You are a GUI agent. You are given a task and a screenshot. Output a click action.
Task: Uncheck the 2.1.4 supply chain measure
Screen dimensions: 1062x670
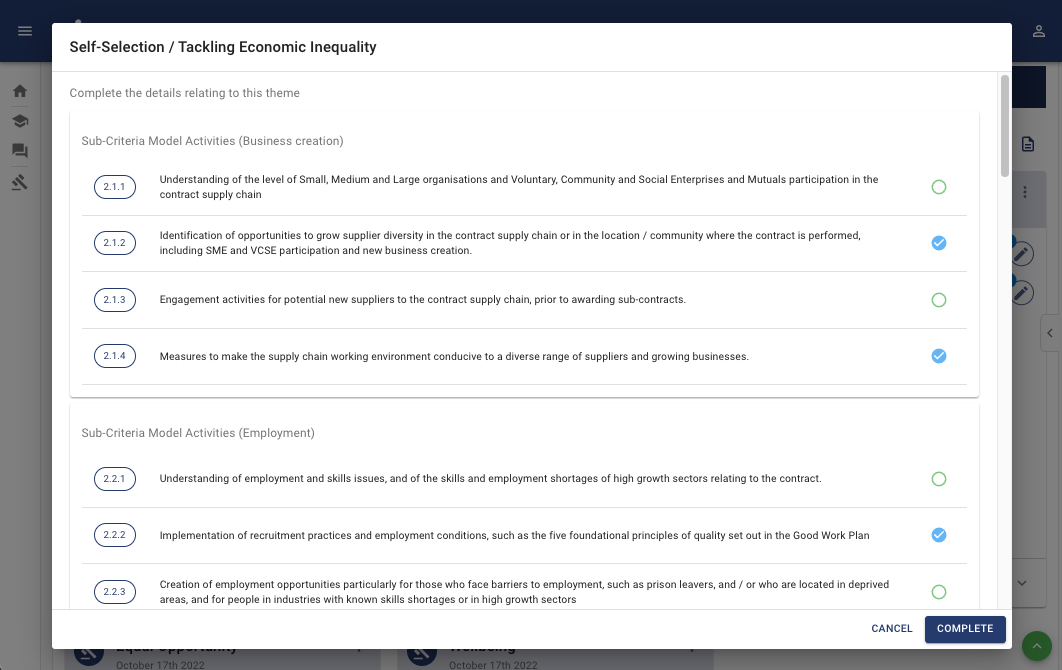click(x=939, y=356)
